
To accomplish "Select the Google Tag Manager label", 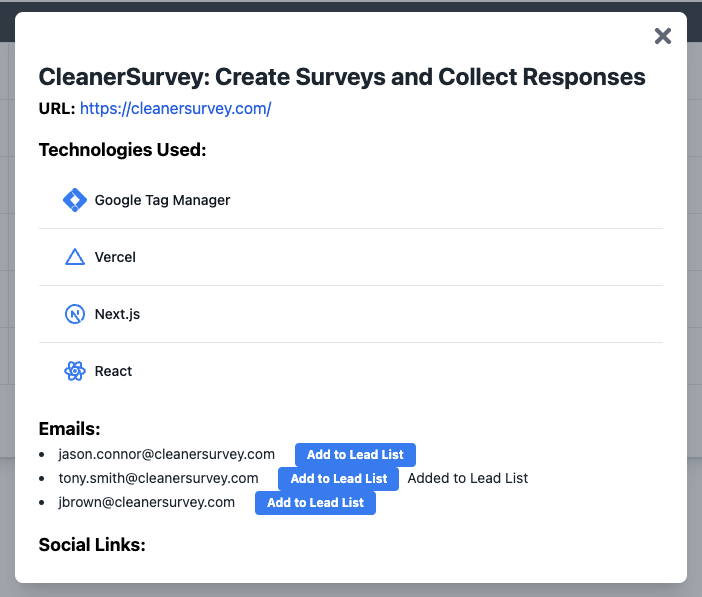I will point(162,200).
